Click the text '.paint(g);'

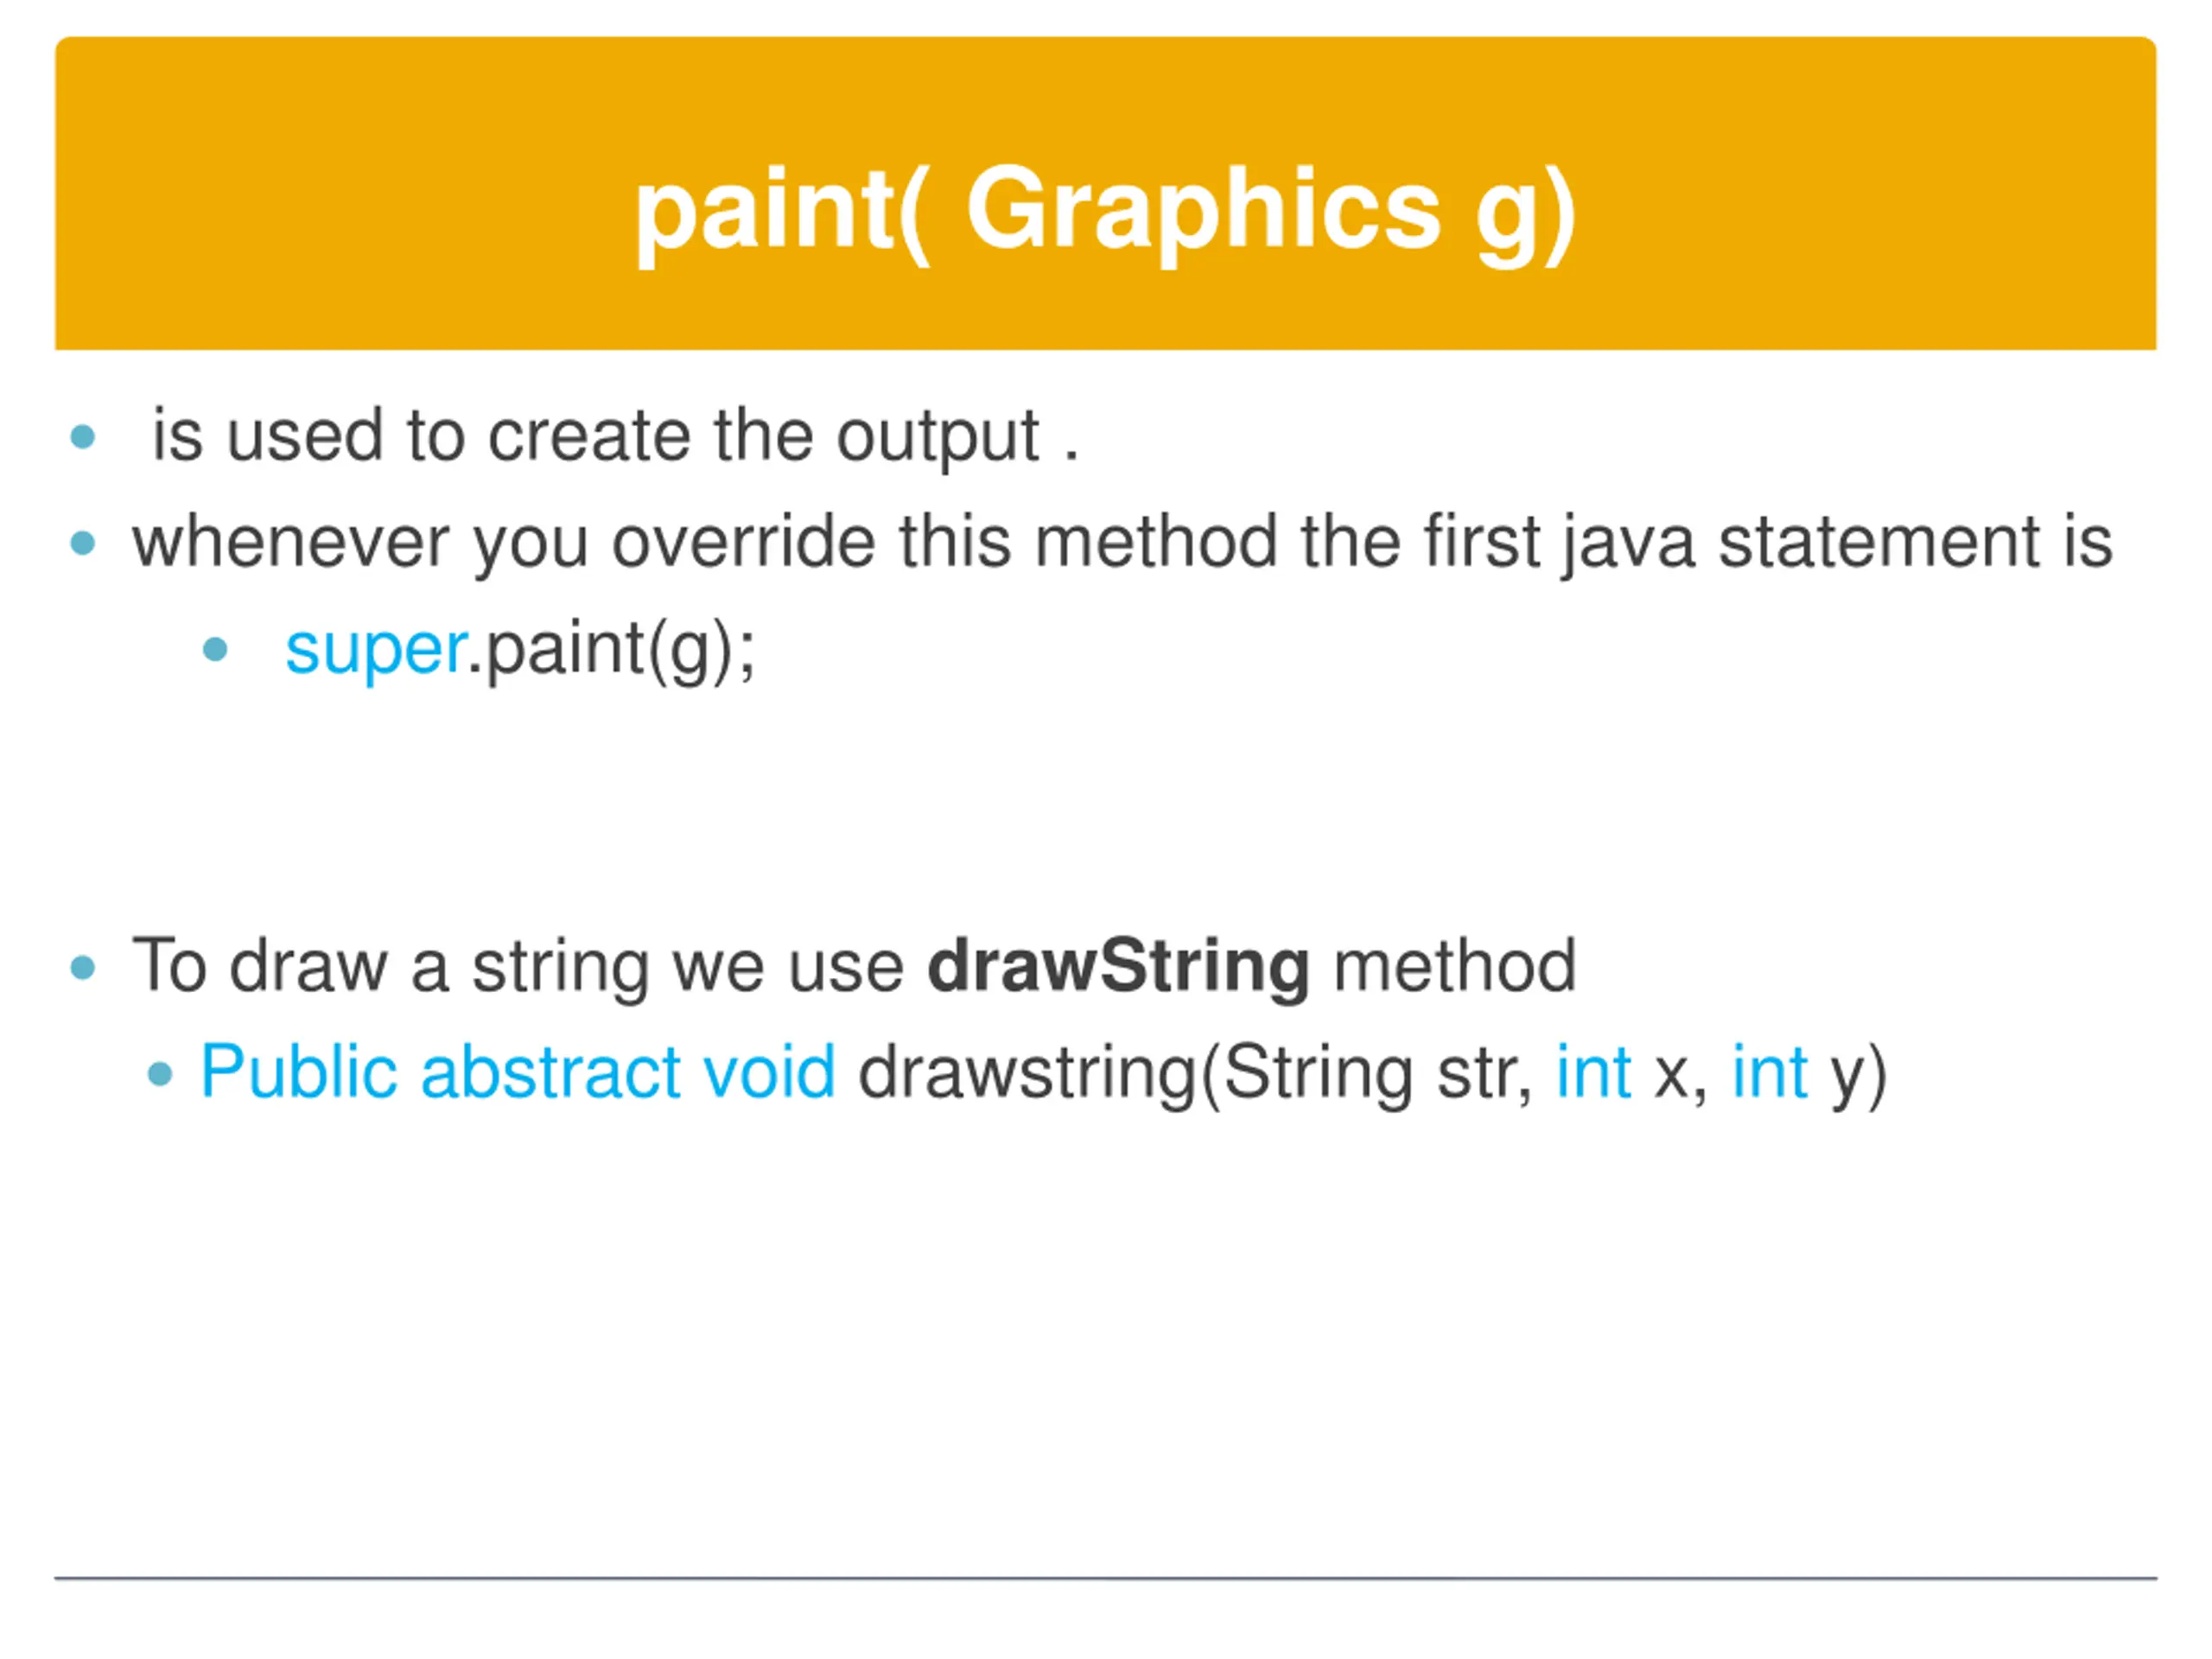[x=612, y=651]
